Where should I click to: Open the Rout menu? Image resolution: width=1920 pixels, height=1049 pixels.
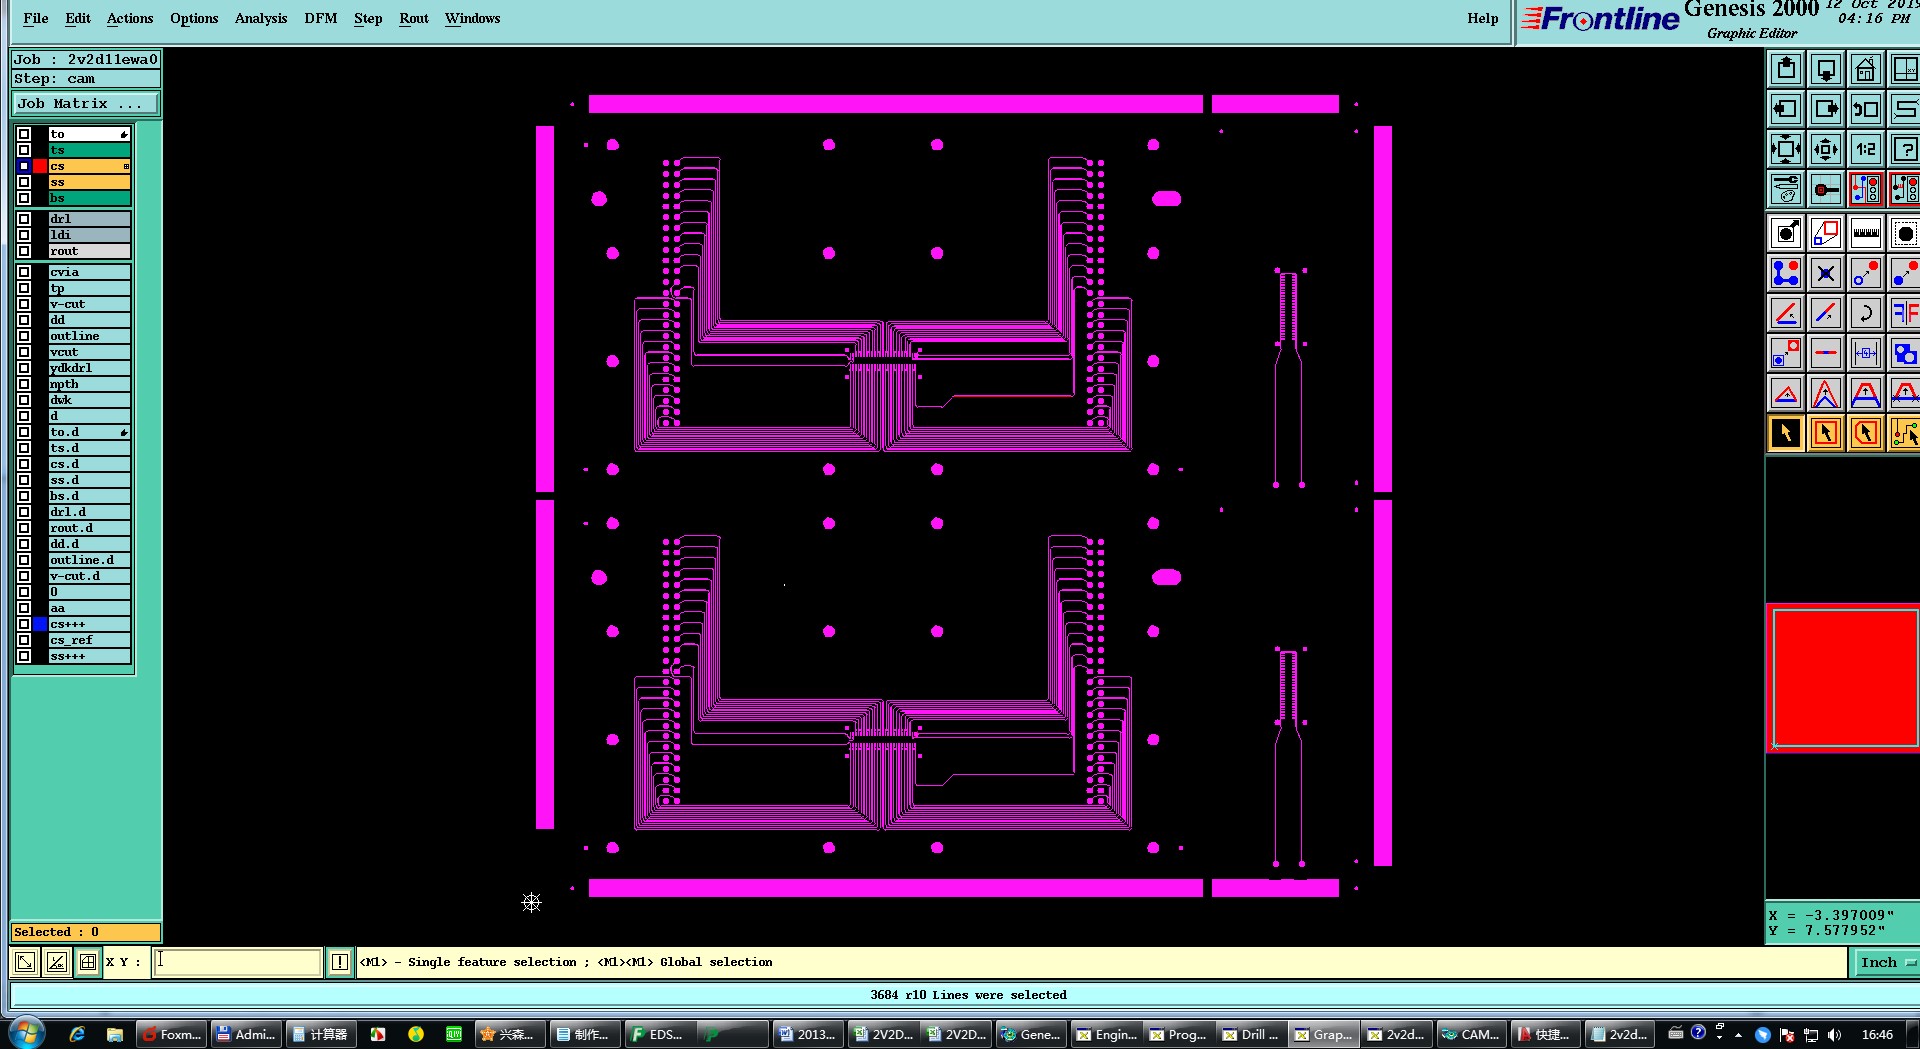click(414, 18)
